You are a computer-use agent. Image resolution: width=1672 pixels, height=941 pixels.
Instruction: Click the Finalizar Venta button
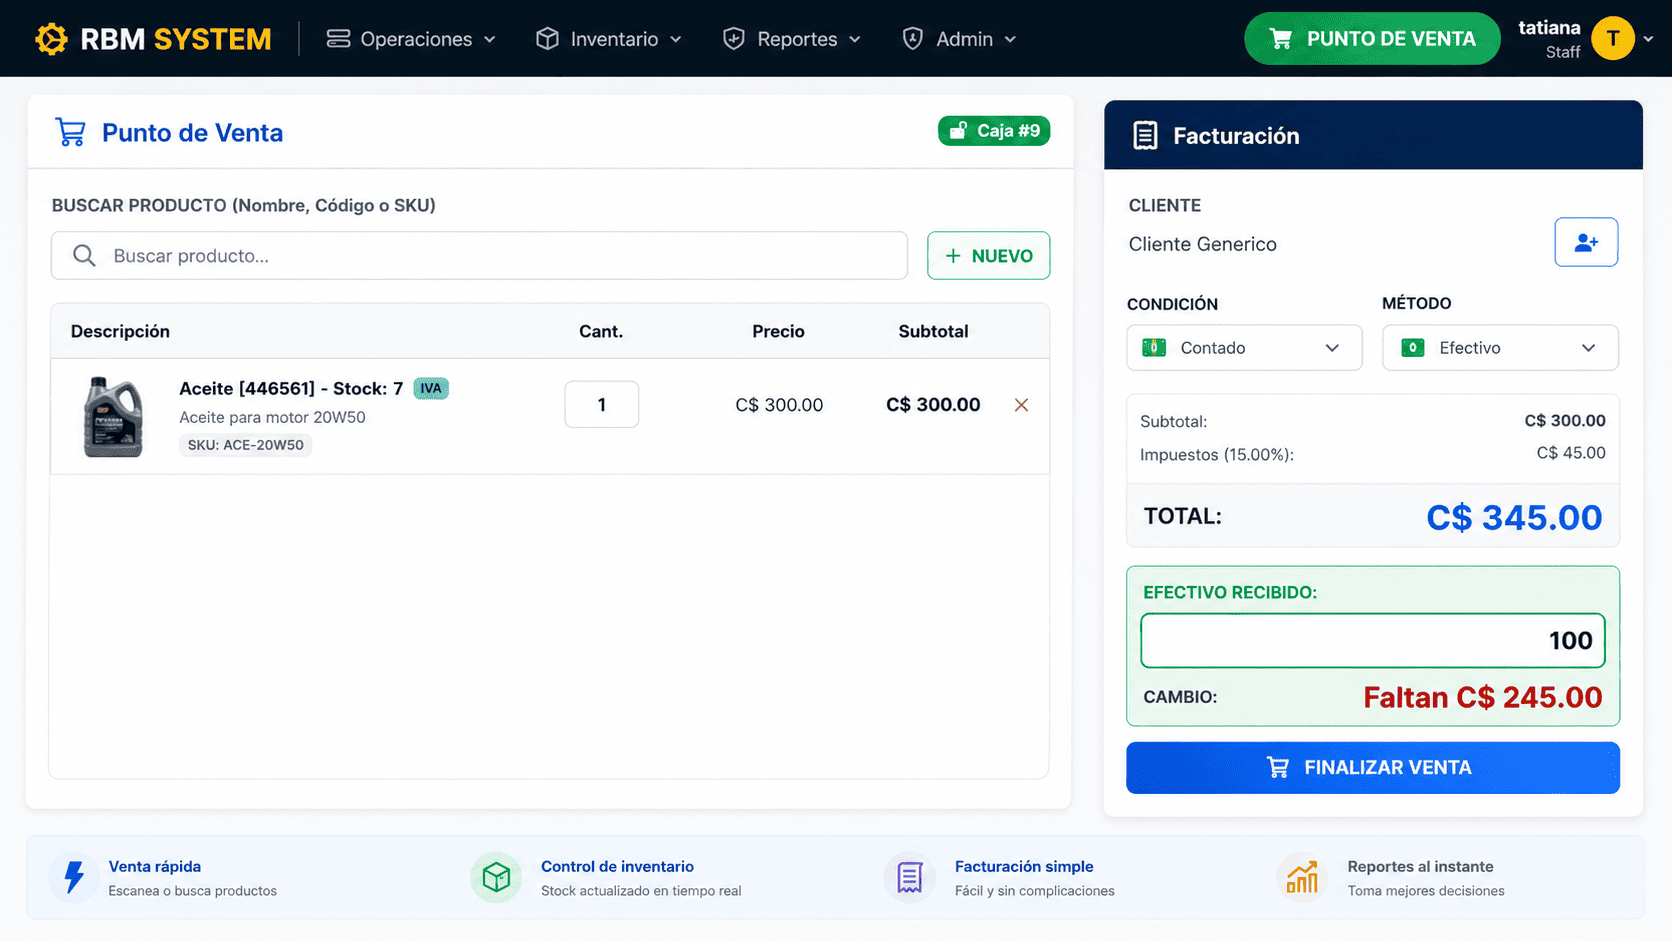(1373, 768)
